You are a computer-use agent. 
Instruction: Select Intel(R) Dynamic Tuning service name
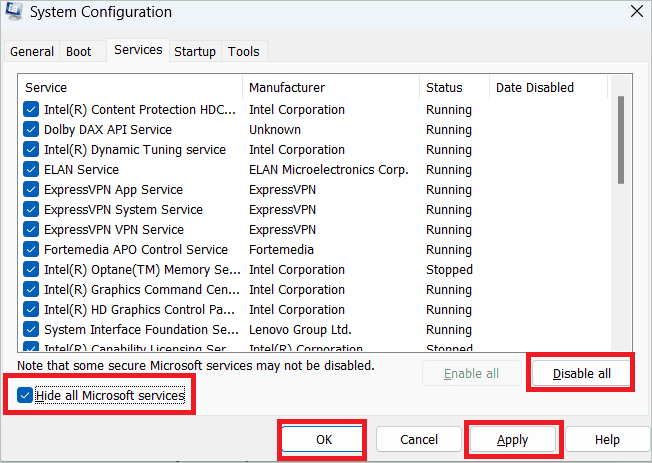point(135,150)
